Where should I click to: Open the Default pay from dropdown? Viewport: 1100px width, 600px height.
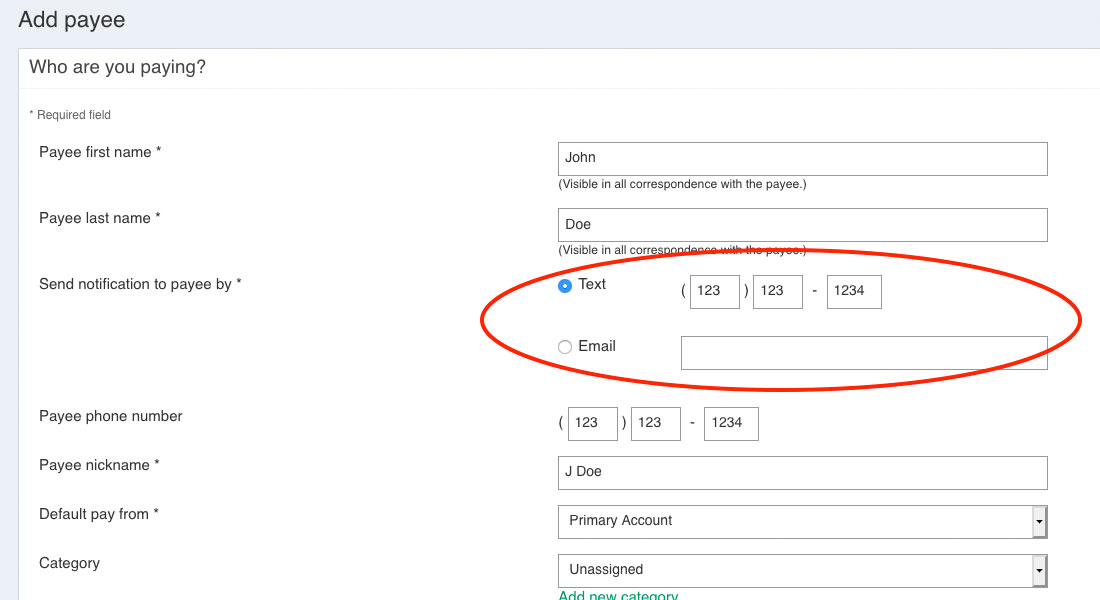pos(802,521)
